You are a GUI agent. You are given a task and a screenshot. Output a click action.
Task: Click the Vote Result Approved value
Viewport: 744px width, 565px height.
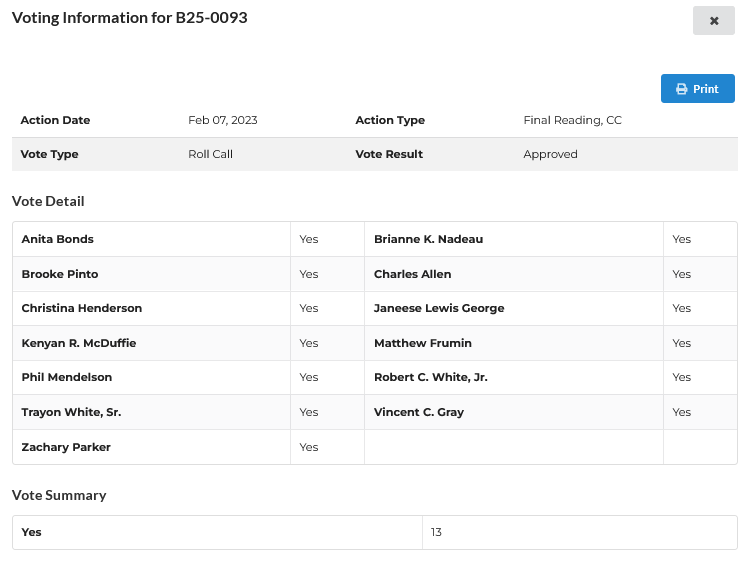(550, 154)
